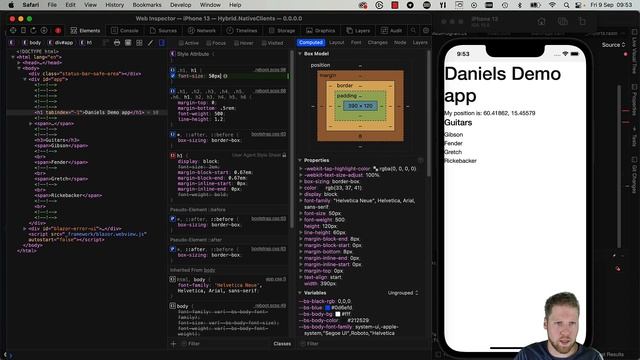This screenshot has height=360, width=640.
Task: Click the red error indicator icon
Action: pos(58,30)
